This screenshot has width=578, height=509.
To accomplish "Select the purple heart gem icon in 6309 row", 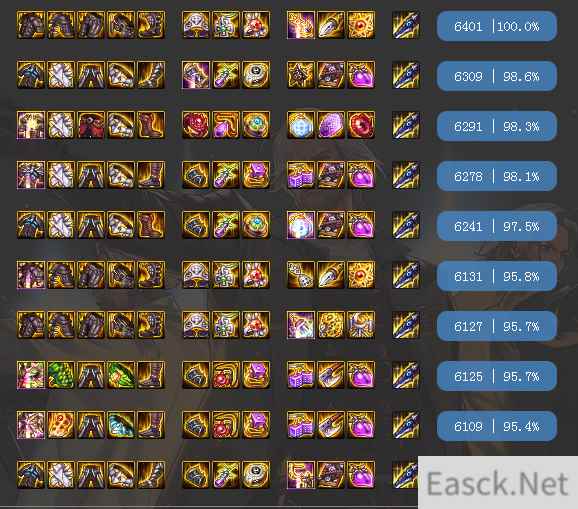I will click(361, 75).
